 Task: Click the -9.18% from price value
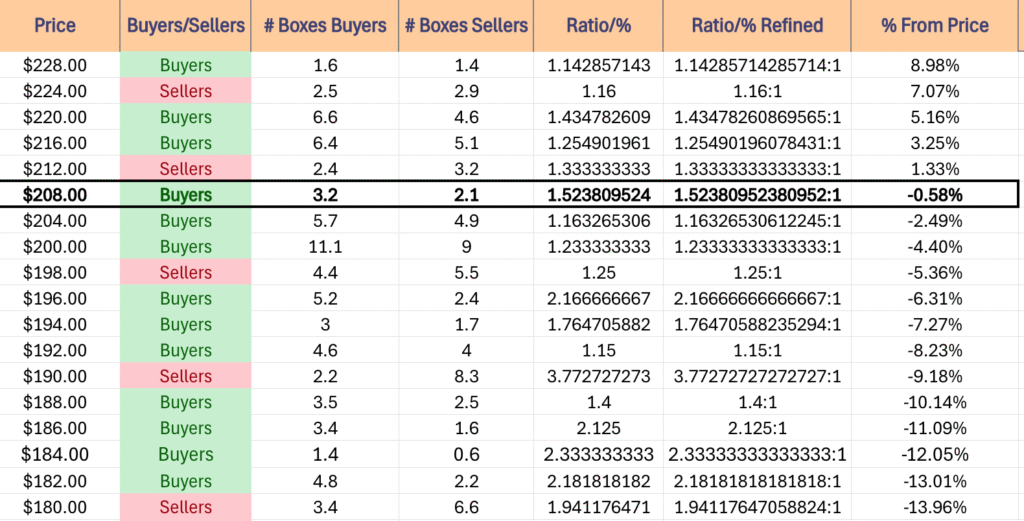click(935, 376)
